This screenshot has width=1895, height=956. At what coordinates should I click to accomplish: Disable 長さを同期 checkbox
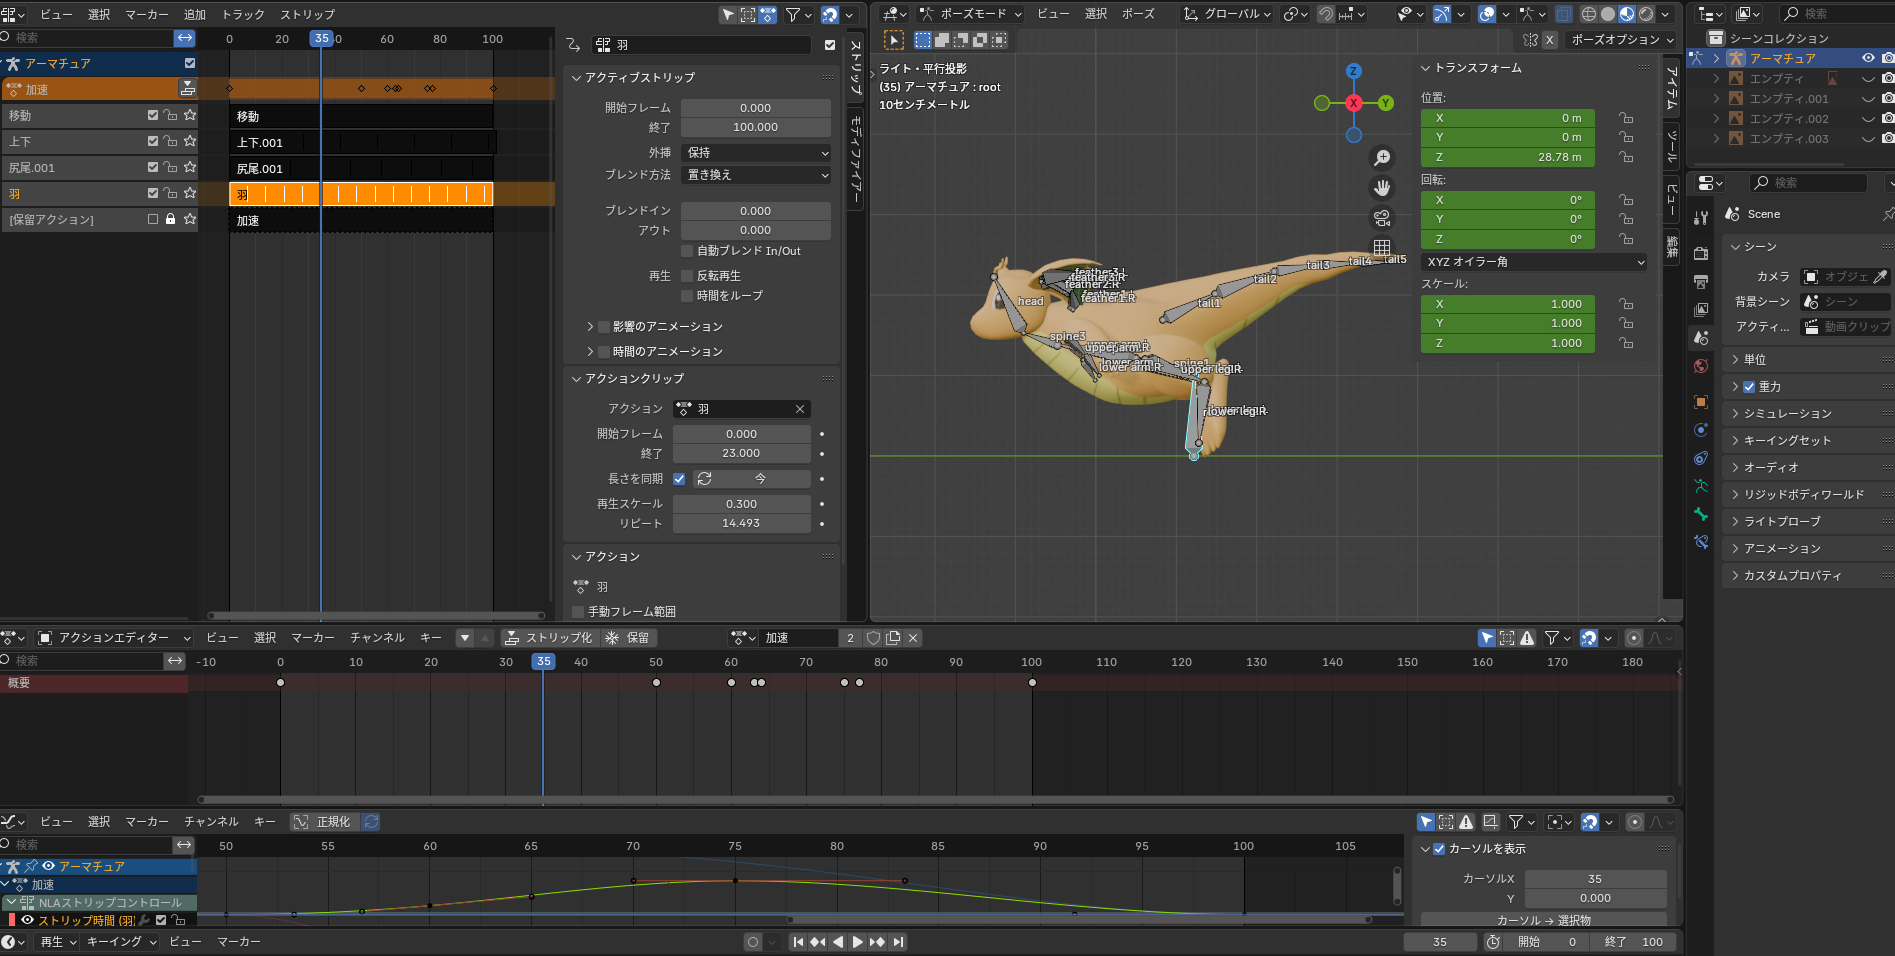point(679,479)
